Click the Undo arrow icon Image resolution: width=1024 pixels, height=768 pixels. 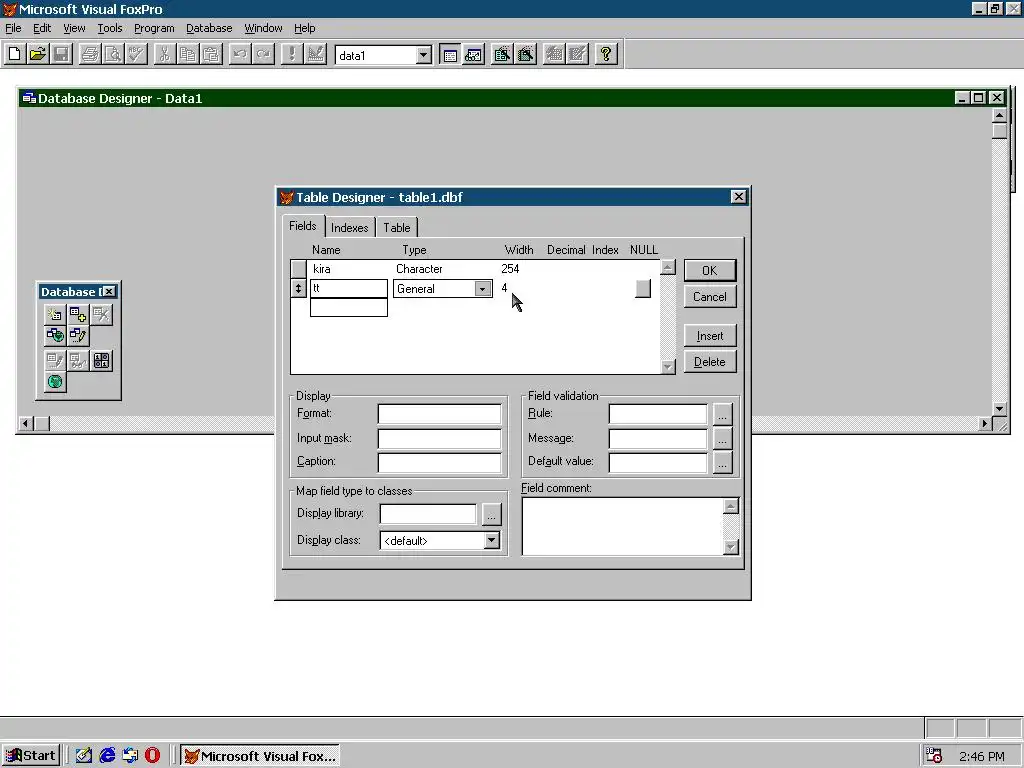pos(240,54)
